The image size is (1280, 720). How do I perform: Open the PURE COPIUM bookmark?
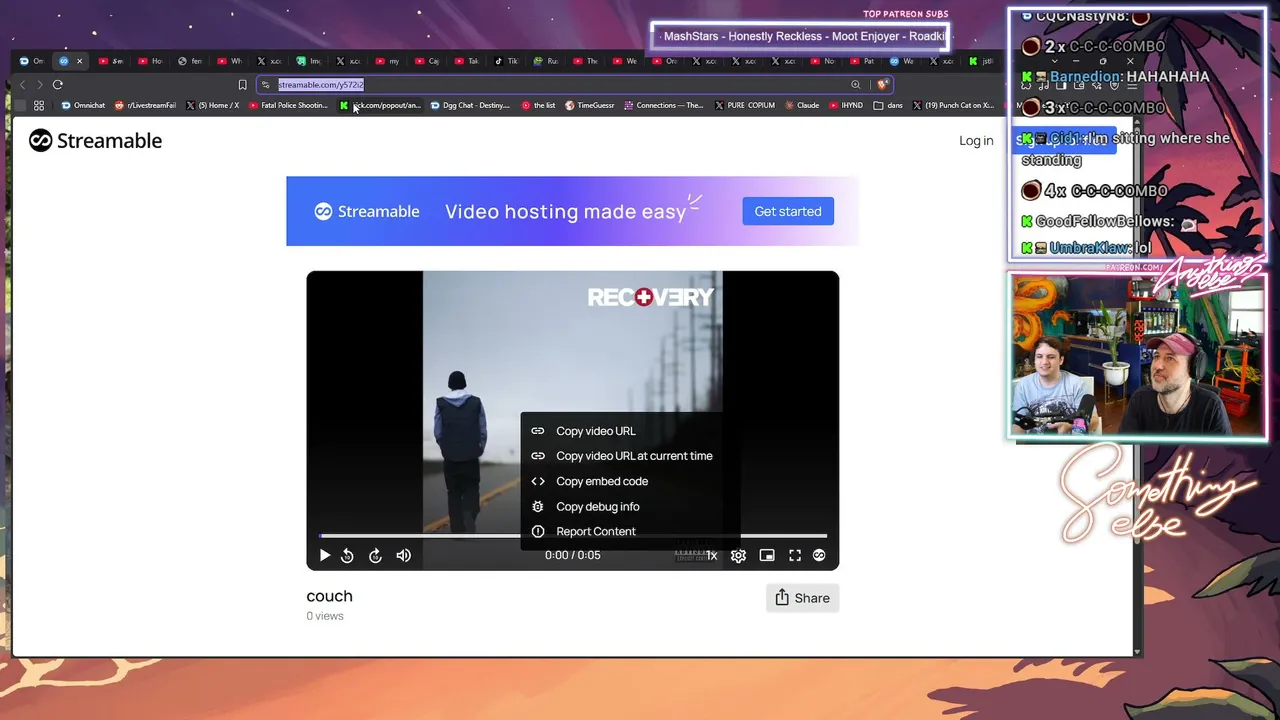[x=745, y=105]
